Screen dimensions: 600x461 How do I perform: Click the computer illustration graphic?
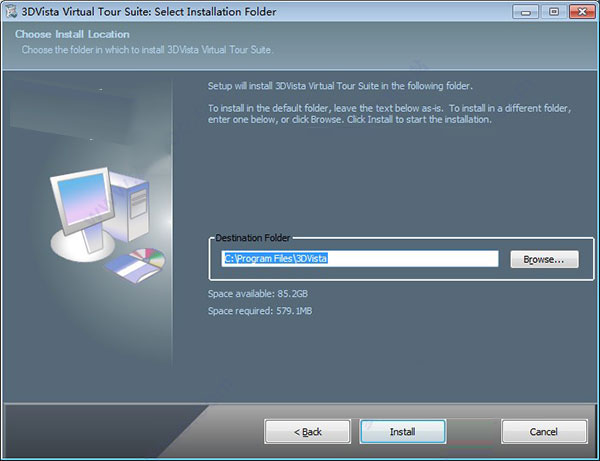(108, 225)
